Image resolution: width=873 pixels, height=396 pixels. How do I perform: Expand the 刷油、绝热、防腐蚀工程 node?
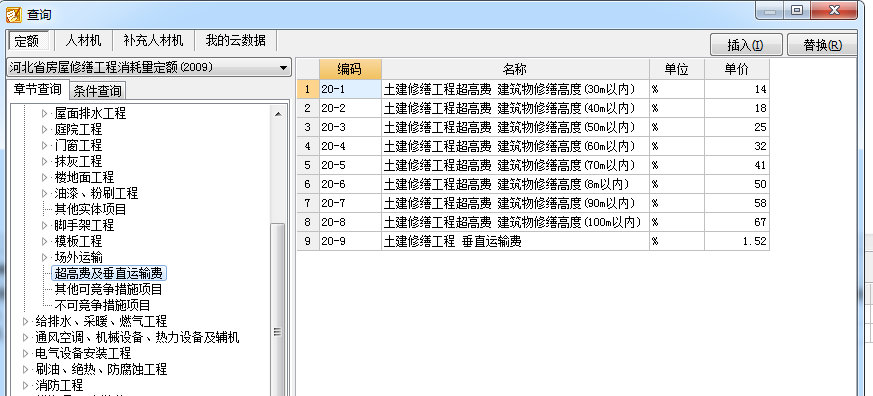26,370
